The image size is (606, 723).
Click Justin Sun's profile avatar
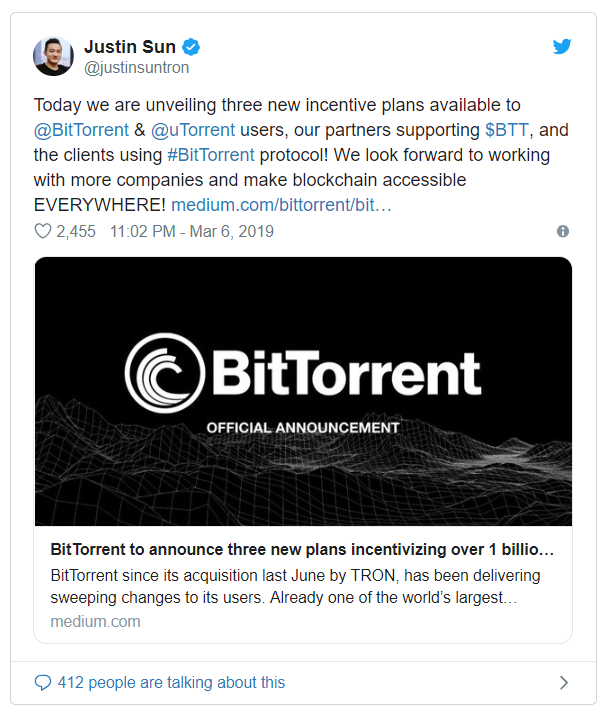click(x=54, y=56)
